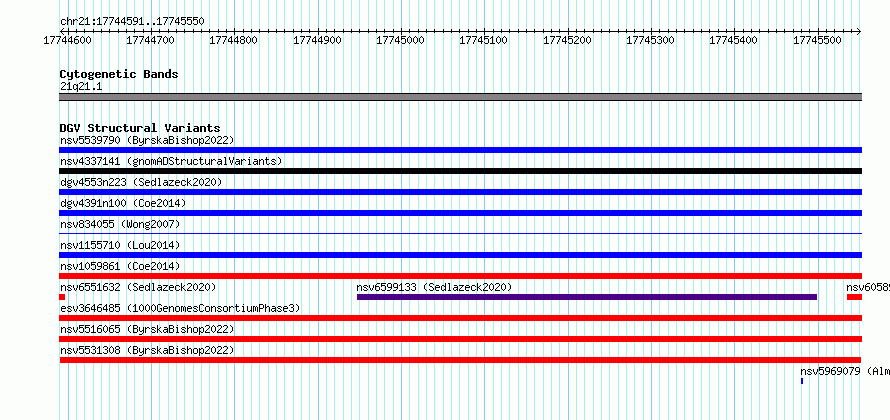Click the 21q21.1 band label
The width and height of the screenshot is (890, 420).
tap(81, 87)
